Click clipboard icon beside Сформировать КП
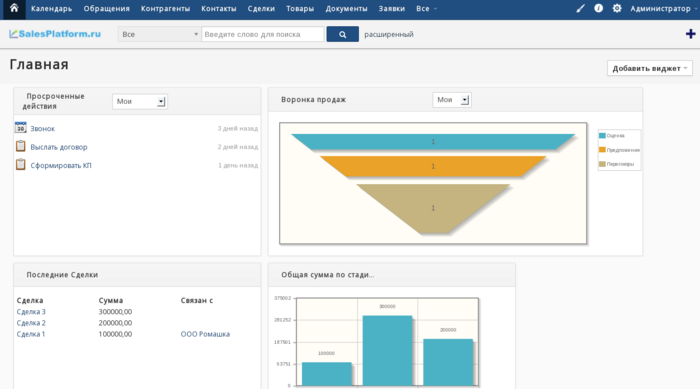This screenshot has height=389, width=700. [x=21, y=165]
